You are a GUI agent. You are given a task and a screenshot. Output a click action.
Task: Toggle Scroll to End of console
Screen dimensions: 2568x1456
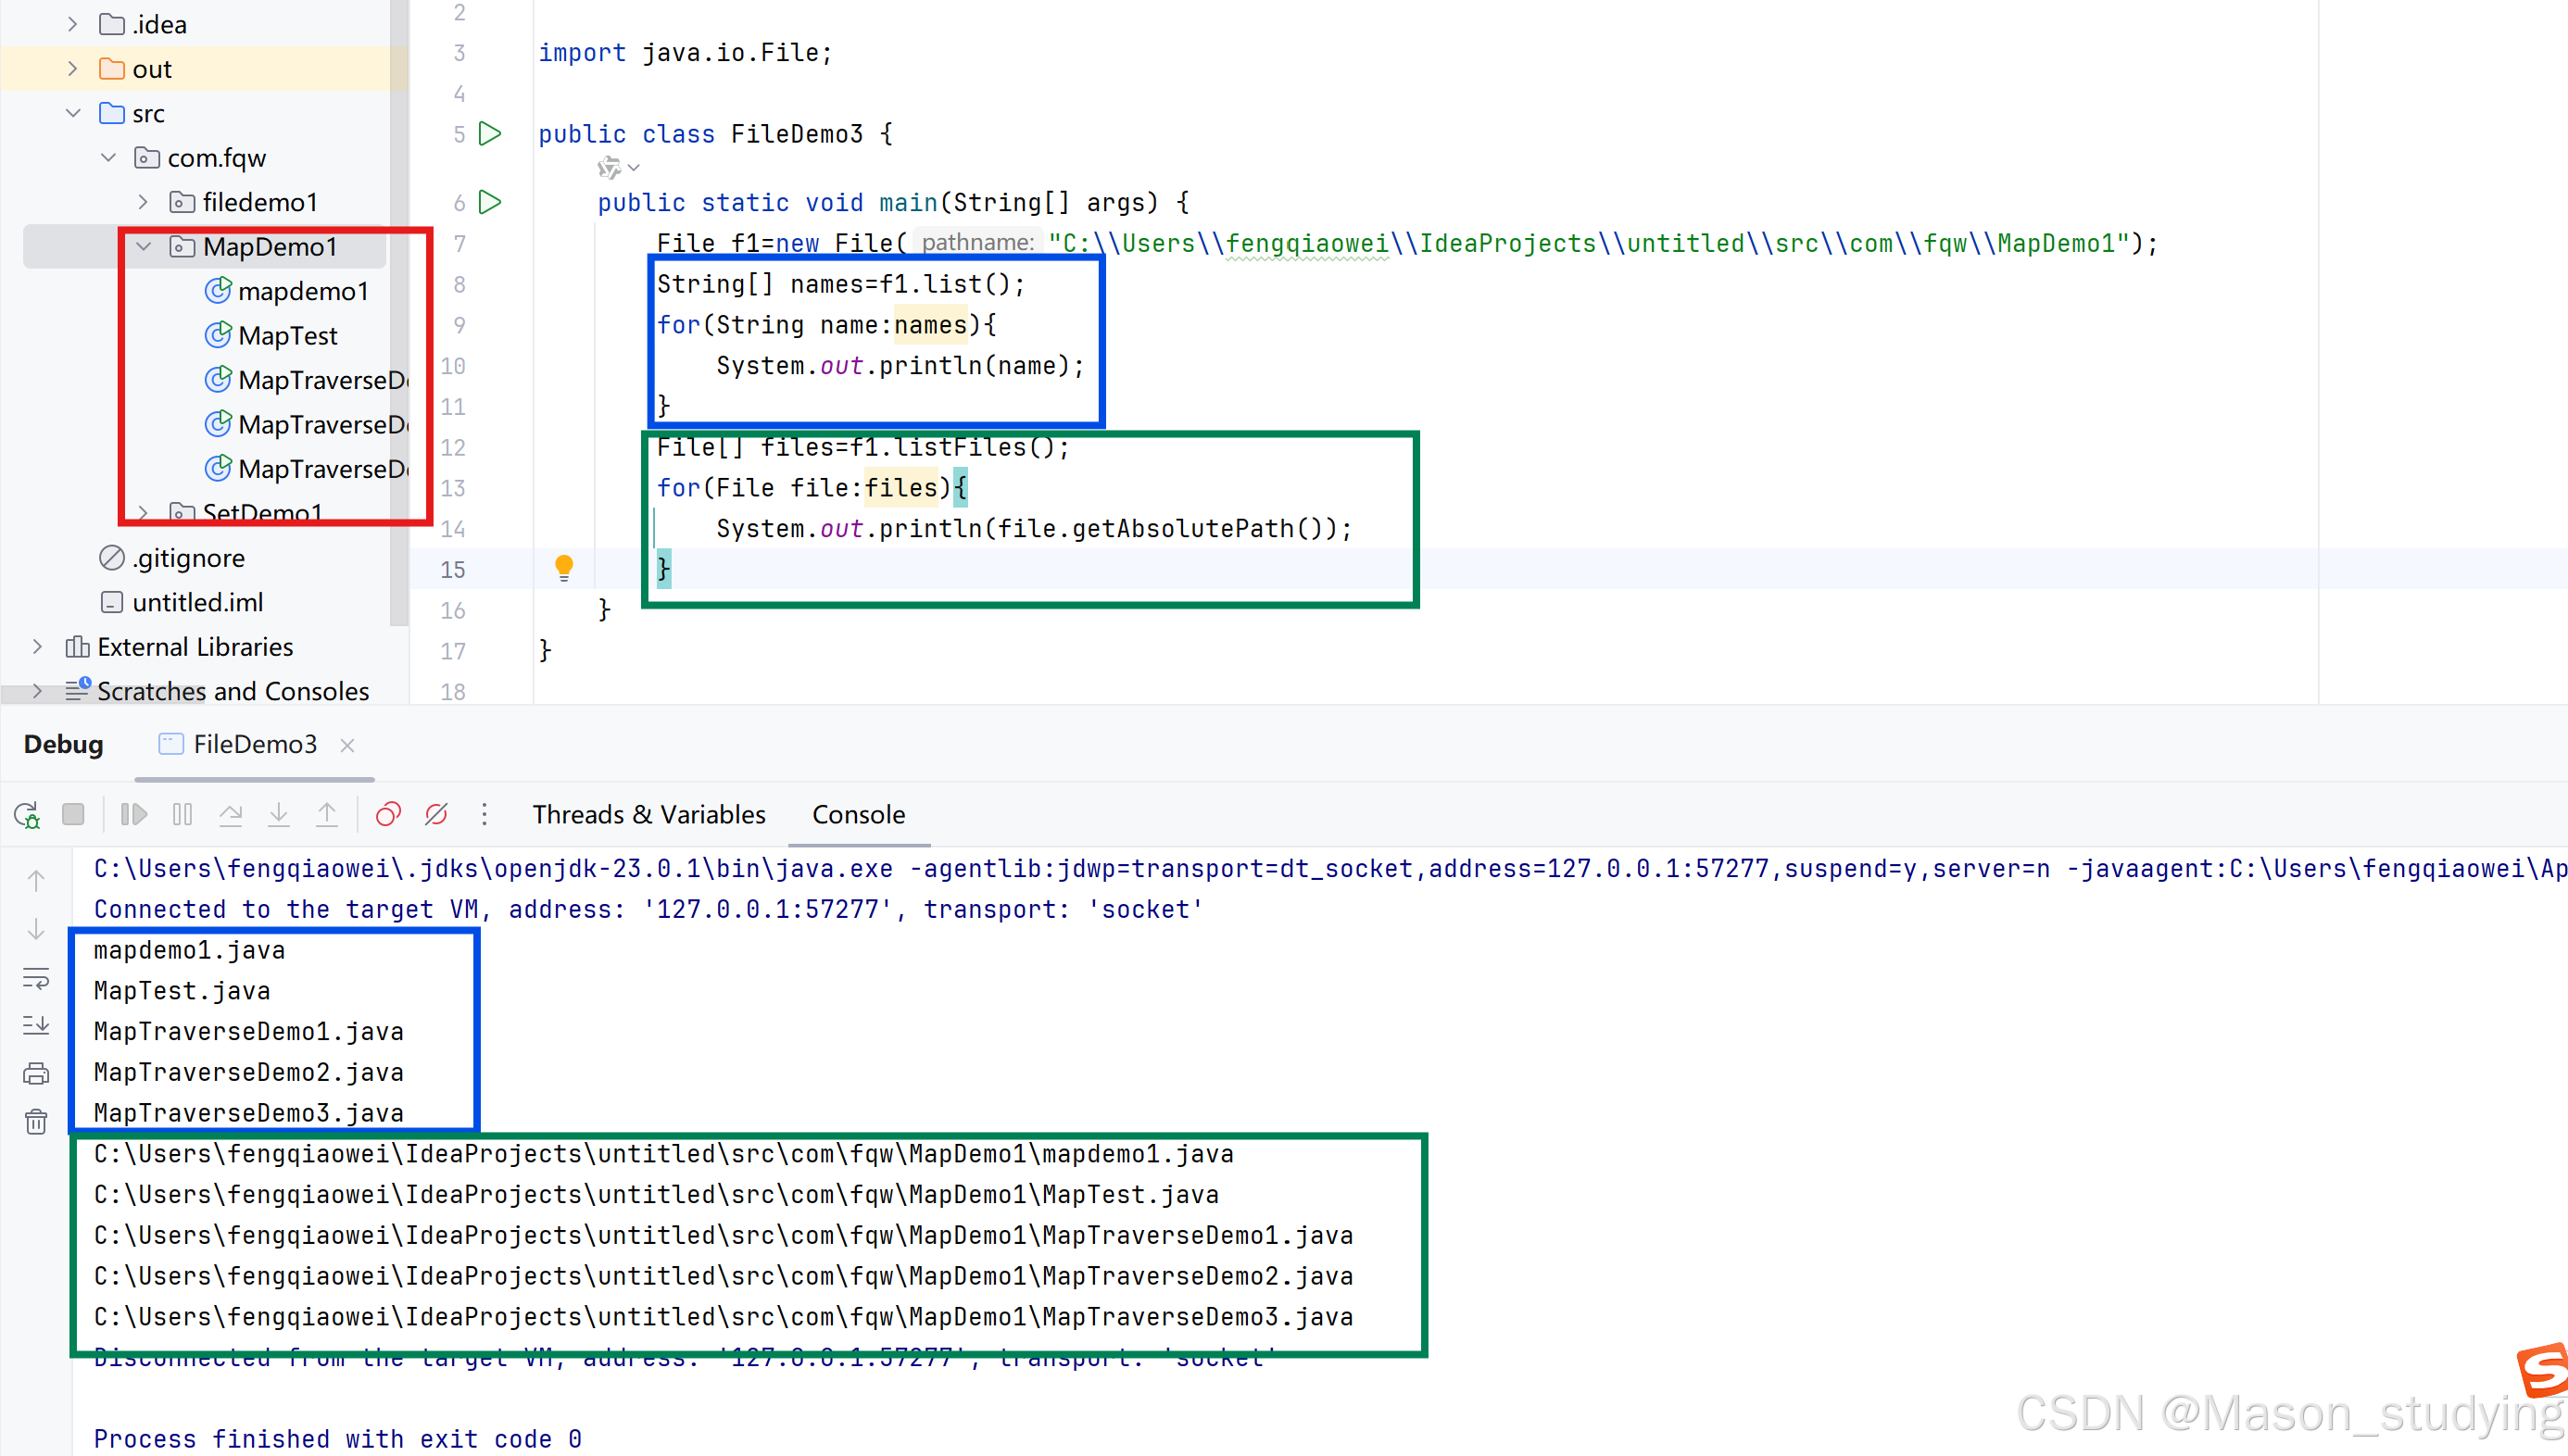point(36,1026)
